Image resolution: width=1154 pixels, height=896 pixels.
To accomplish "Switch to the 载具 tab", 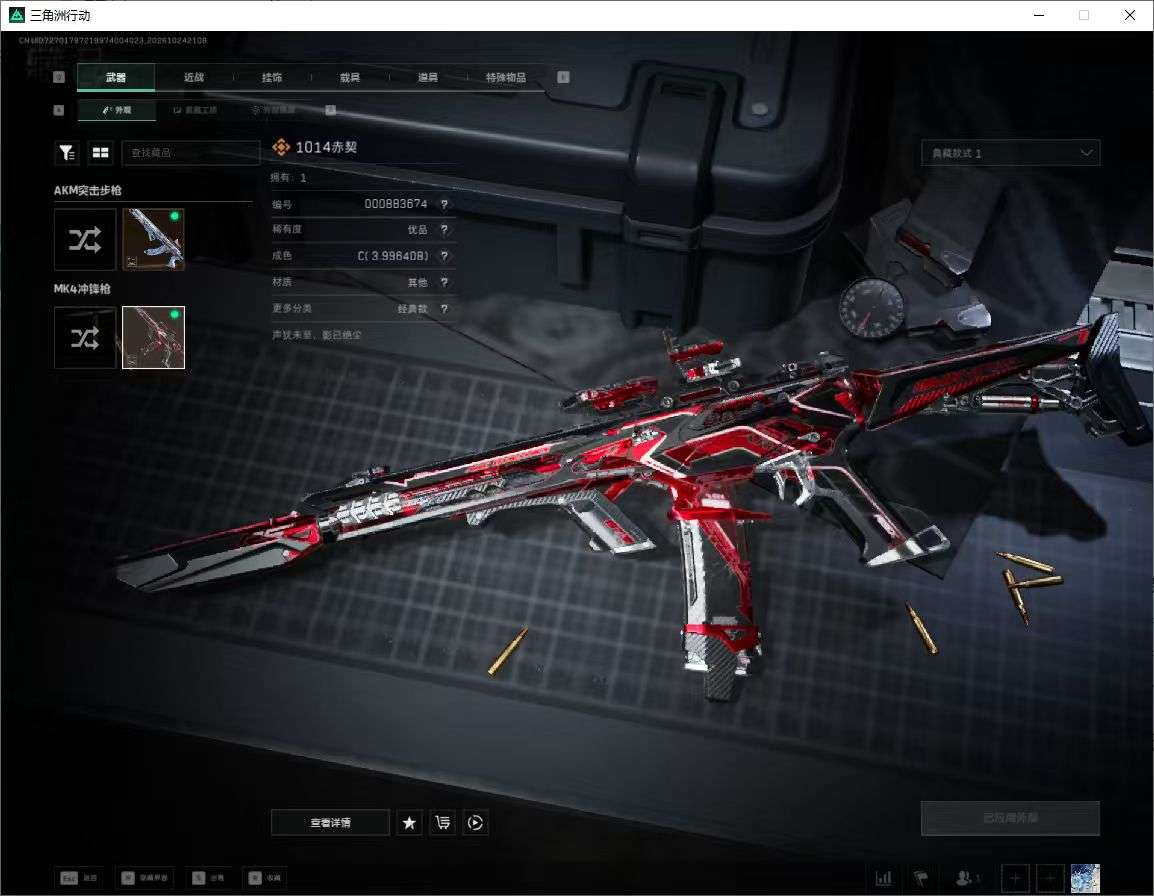I will [x=350, y=77].
